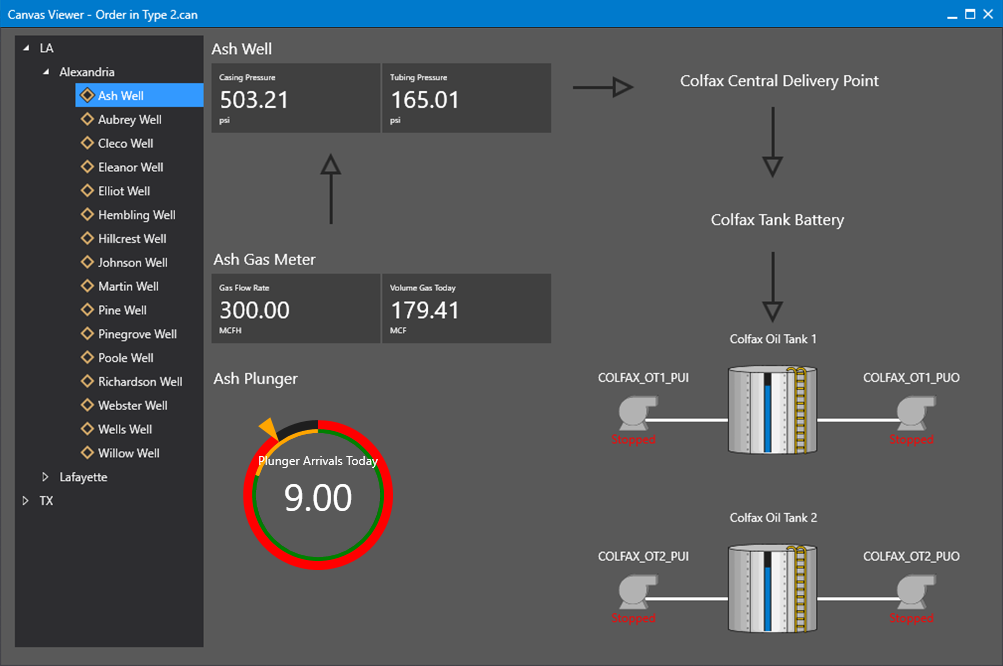Click the diamond icon beside Aubrey Well
1003x666 pixels.
88,119
